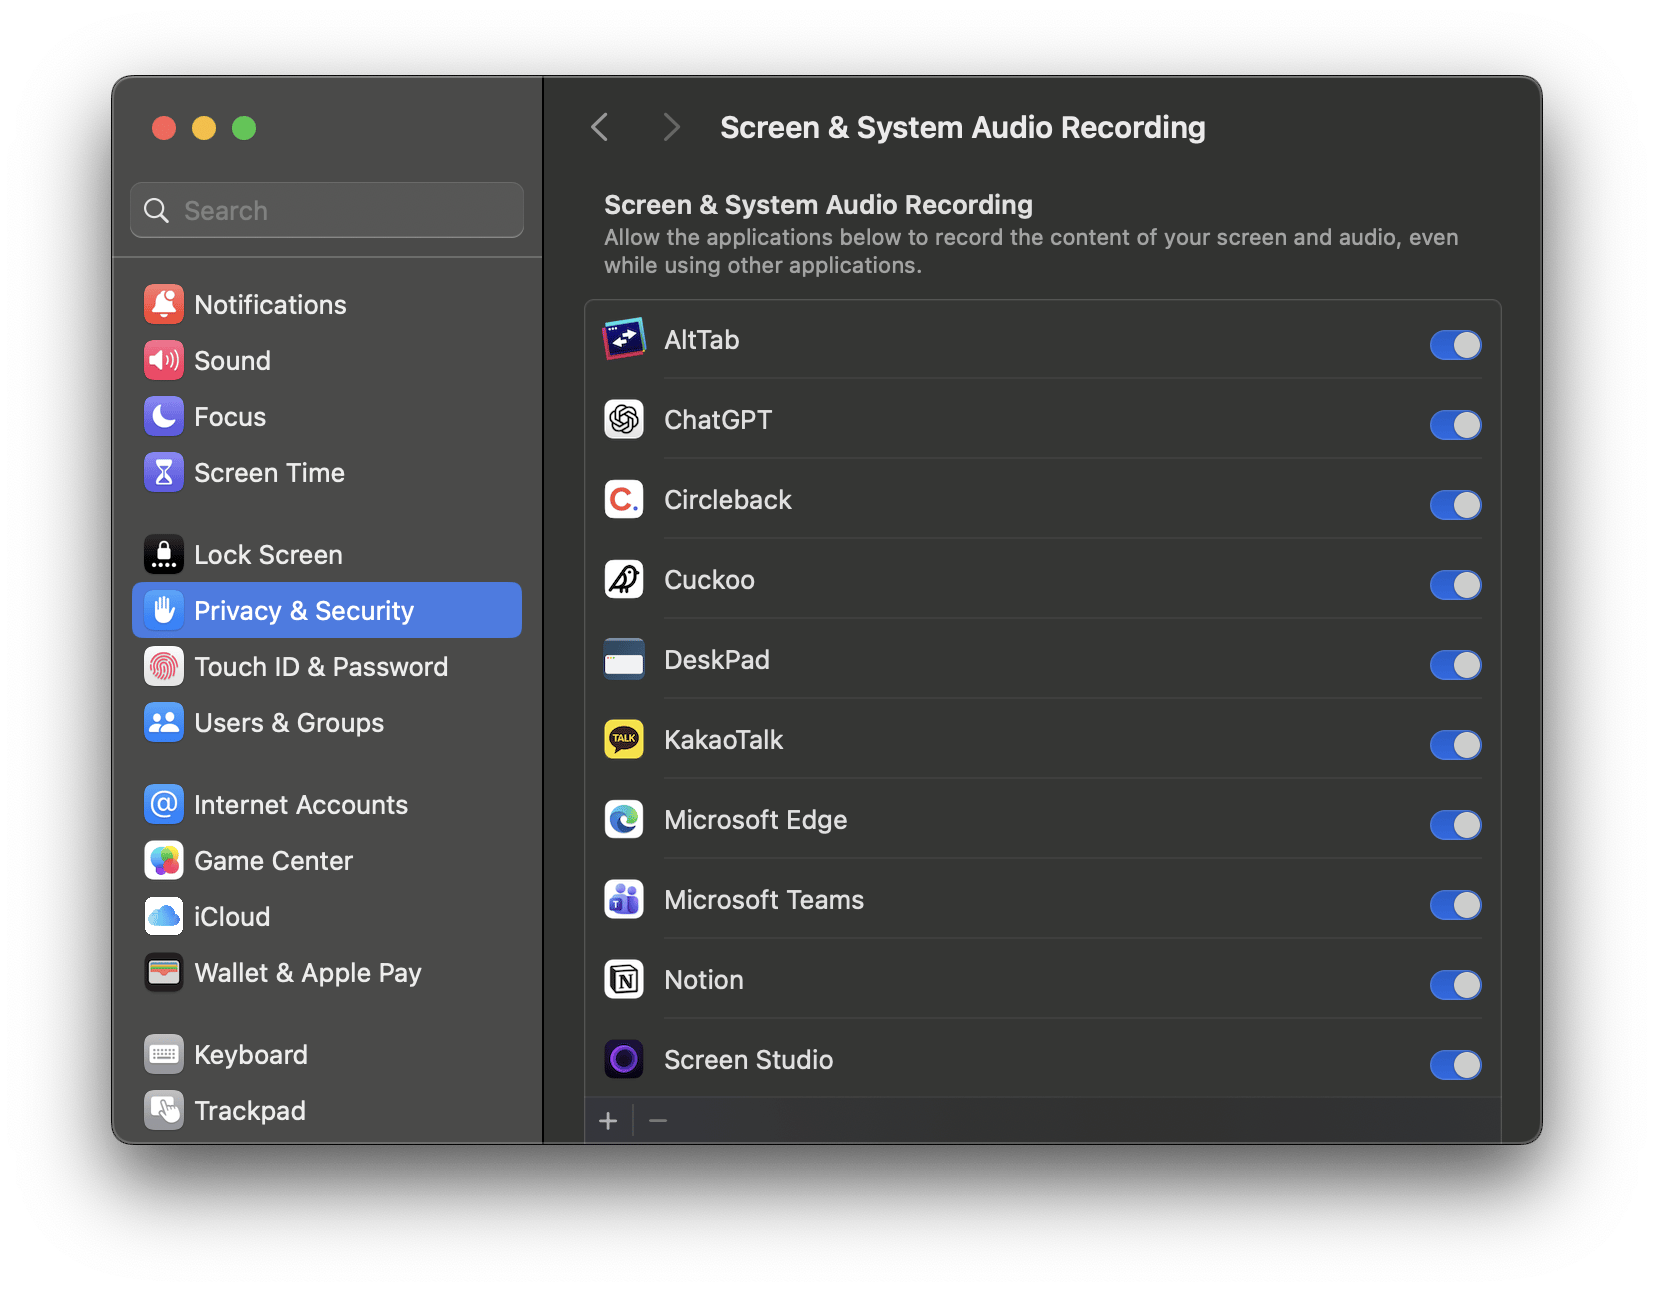Open Keyboard settings
1654x1292 pixels.
coord(327,1054)
